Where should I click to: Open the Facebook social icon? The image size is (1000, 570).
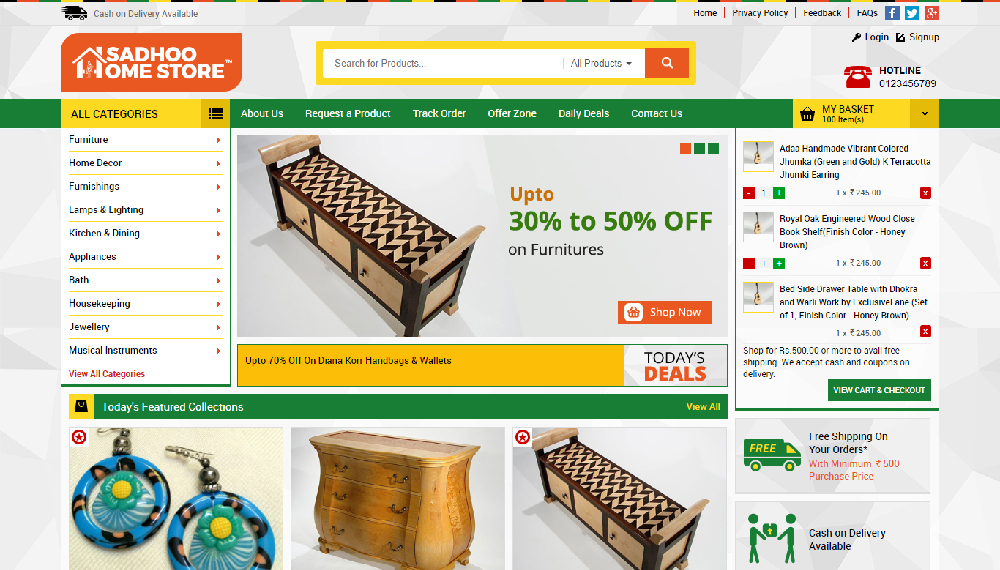coord(892,13)
